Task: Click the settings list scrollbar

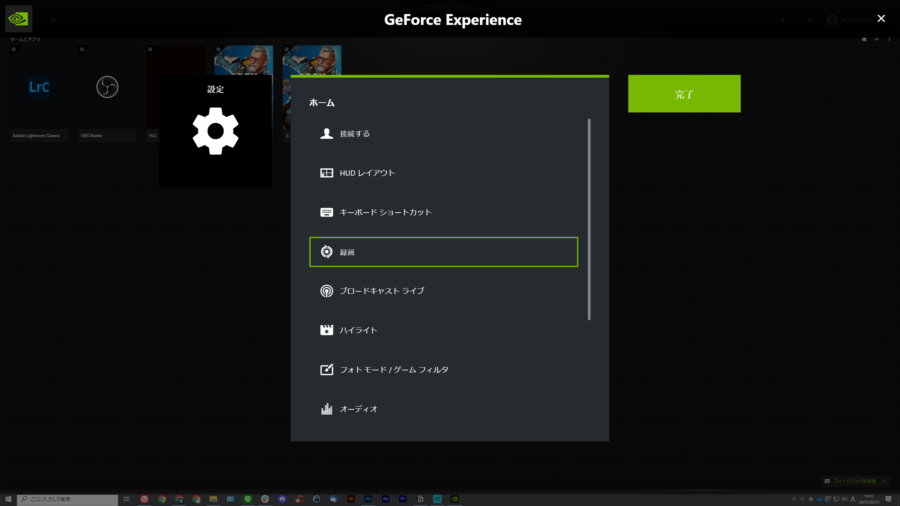Action: 589,219
